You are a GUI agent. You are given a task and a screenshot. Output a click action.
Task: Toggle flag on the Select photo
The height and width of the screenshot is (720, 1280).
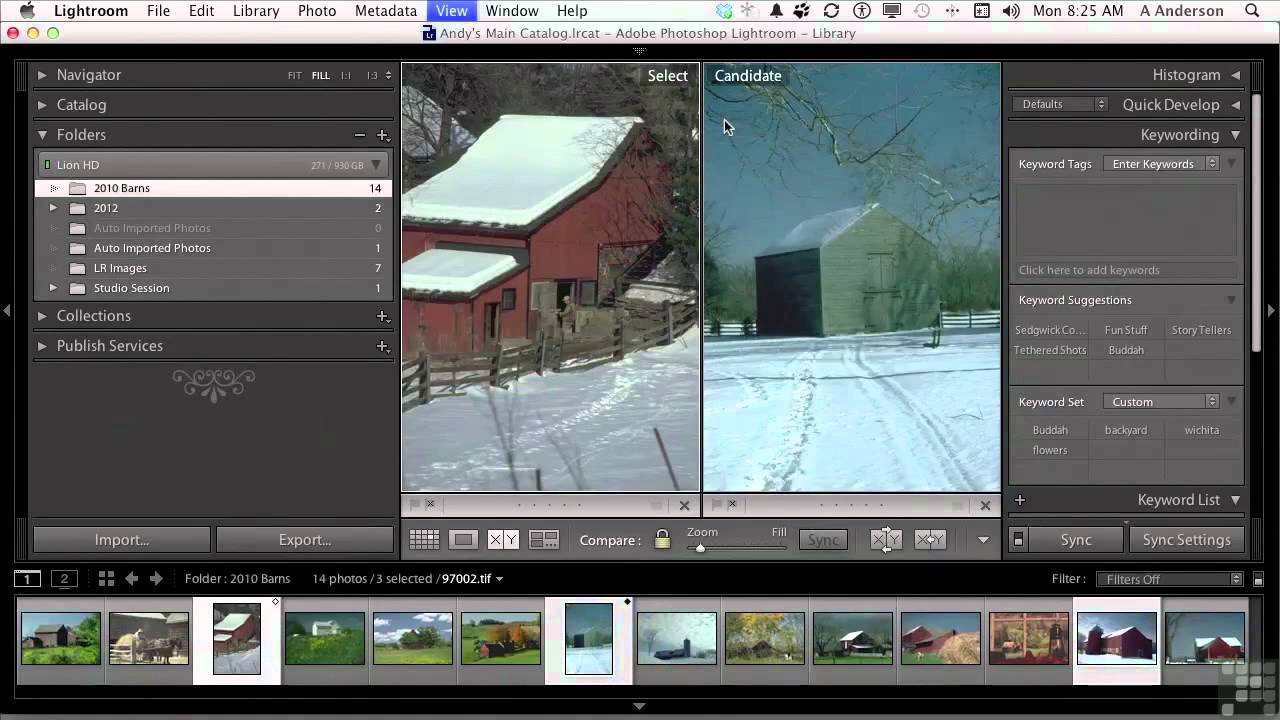pyautogui.click(x=414, y=505)
